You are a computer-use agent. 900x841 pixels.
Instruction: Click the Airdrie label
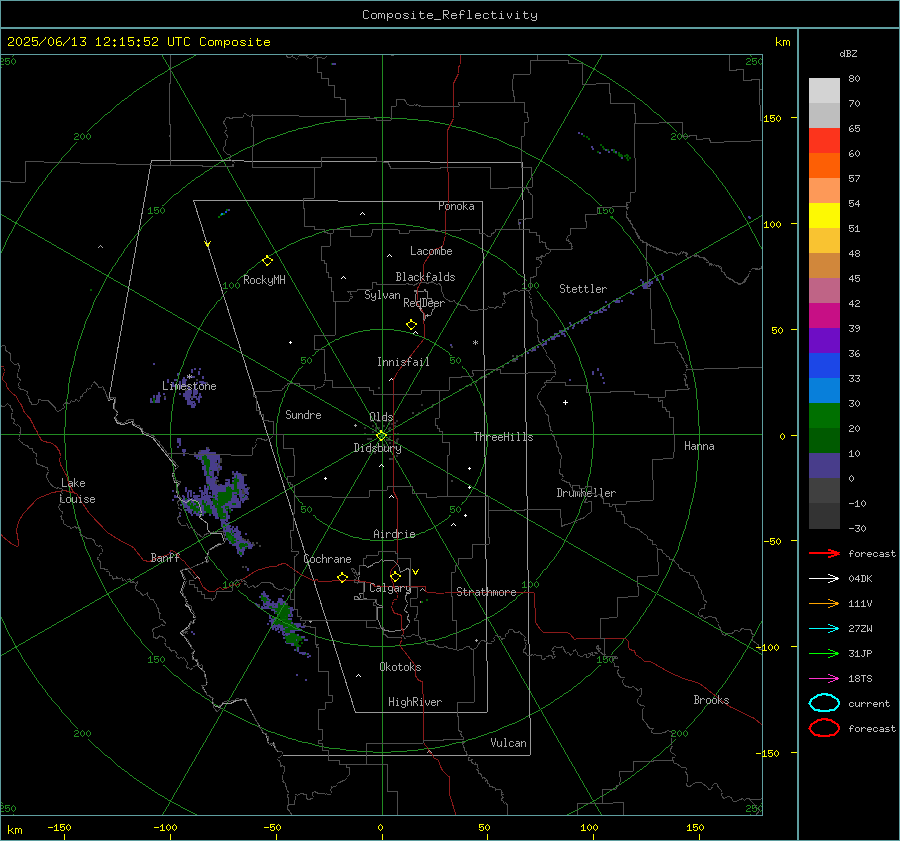tap(394, 534)
